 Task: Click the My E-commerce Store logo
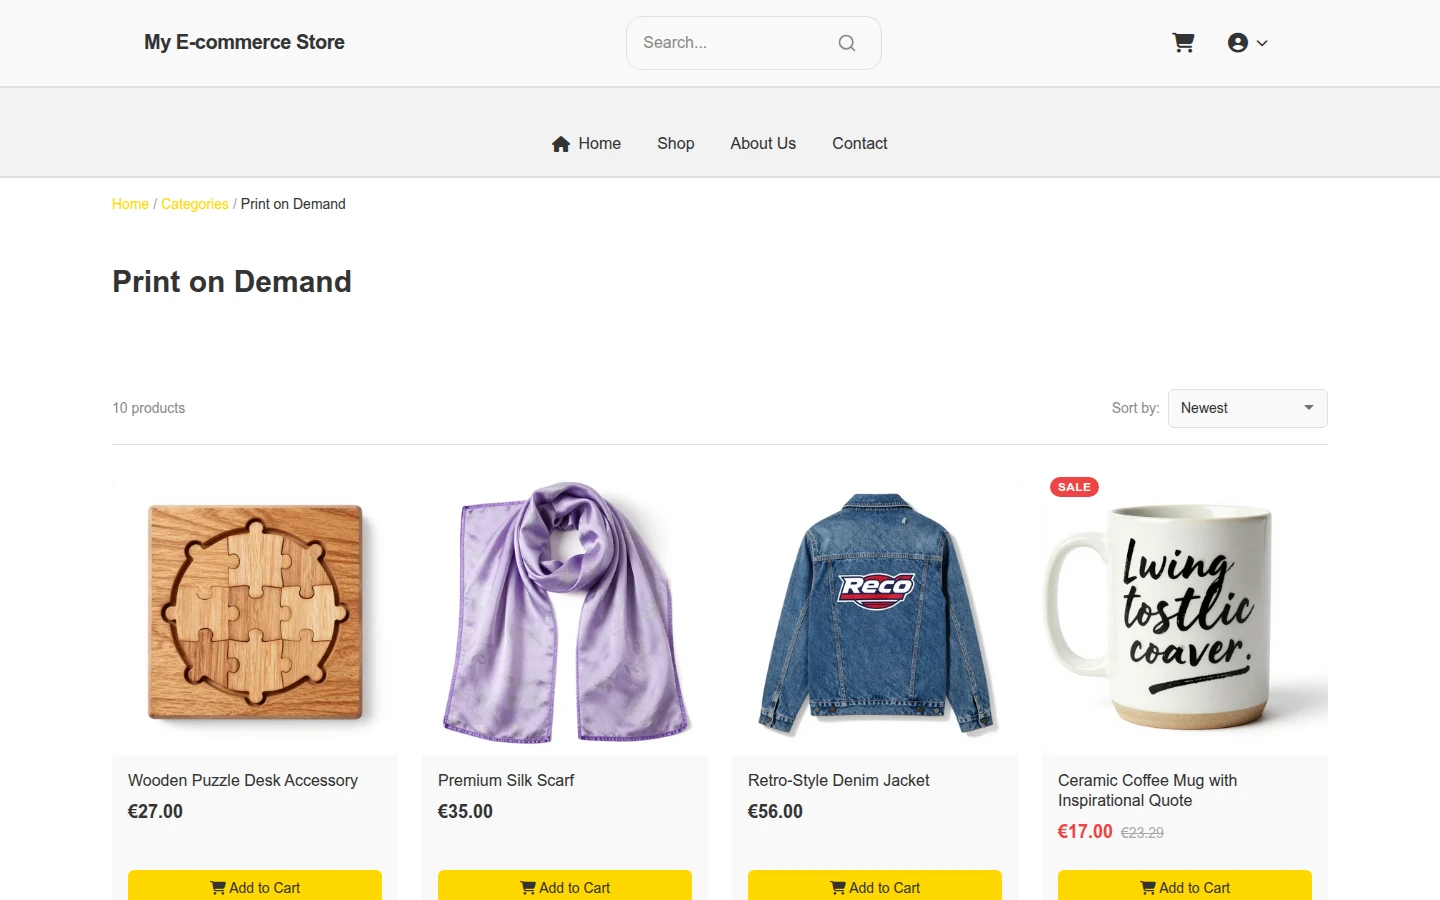[244, 42]
